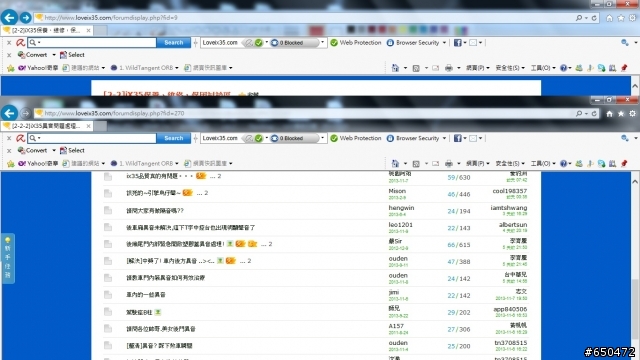This screenshot has height=360, width=640.
Task: Toggle Web Protection in the rear window toolbar
Action: (x=356, y=42)
